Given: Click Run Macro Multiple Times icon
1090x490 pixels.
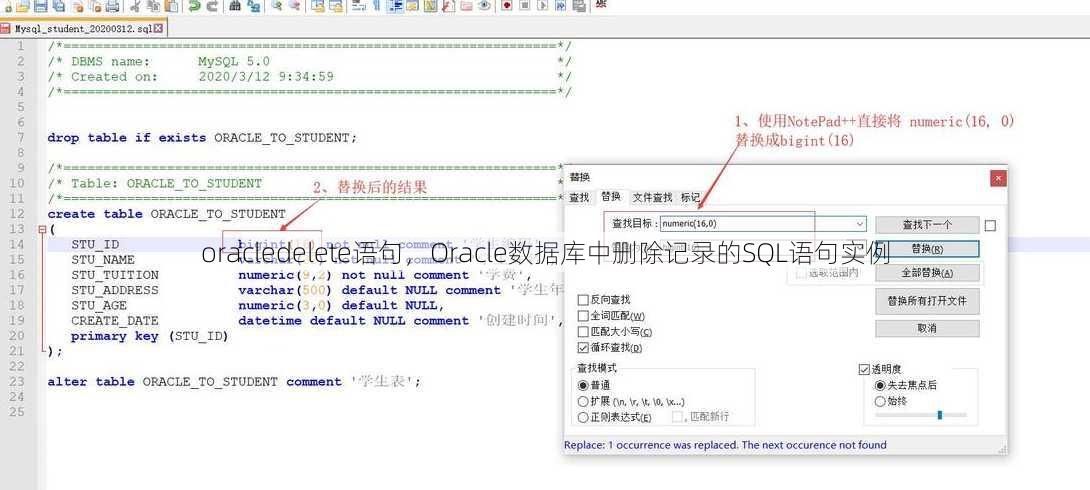Looking at the screenshot, I should click(560, 6).
